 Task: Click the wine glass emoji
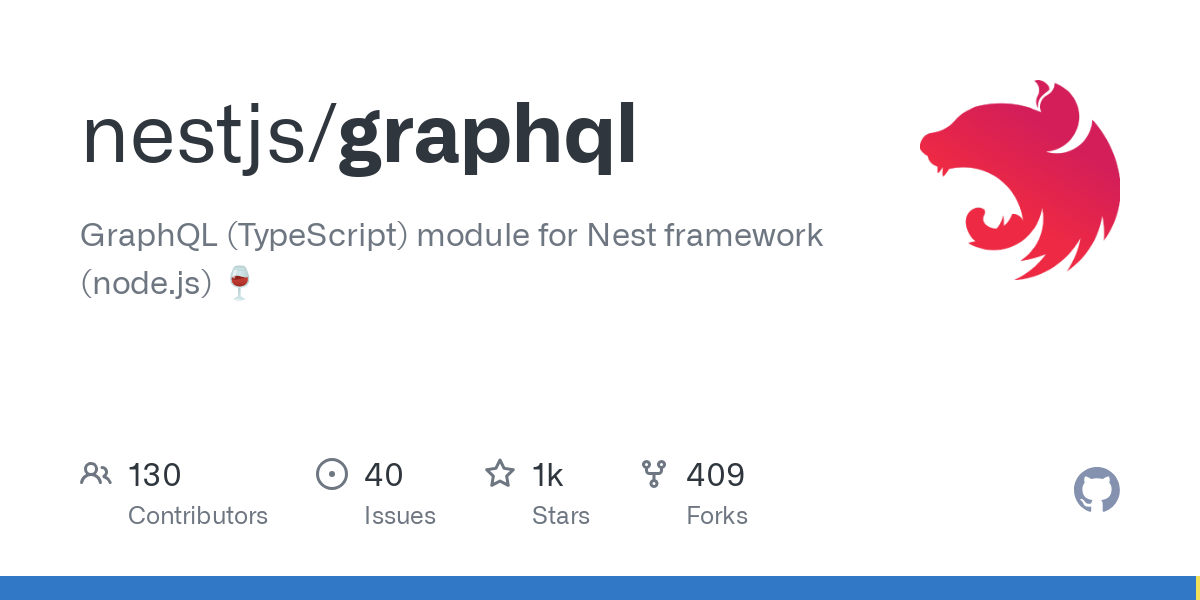(x=239, y=283)
